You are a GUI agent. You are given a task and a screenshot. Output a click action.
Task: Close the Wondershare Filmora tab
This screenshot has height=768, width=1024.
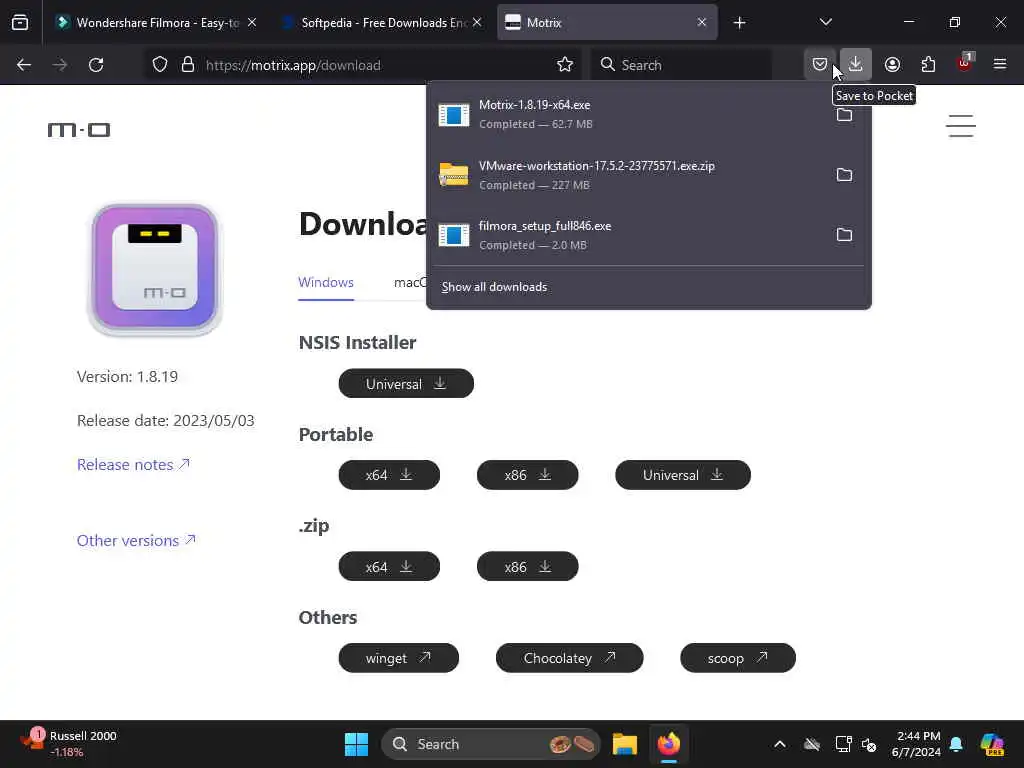click(x=252, y=23)
